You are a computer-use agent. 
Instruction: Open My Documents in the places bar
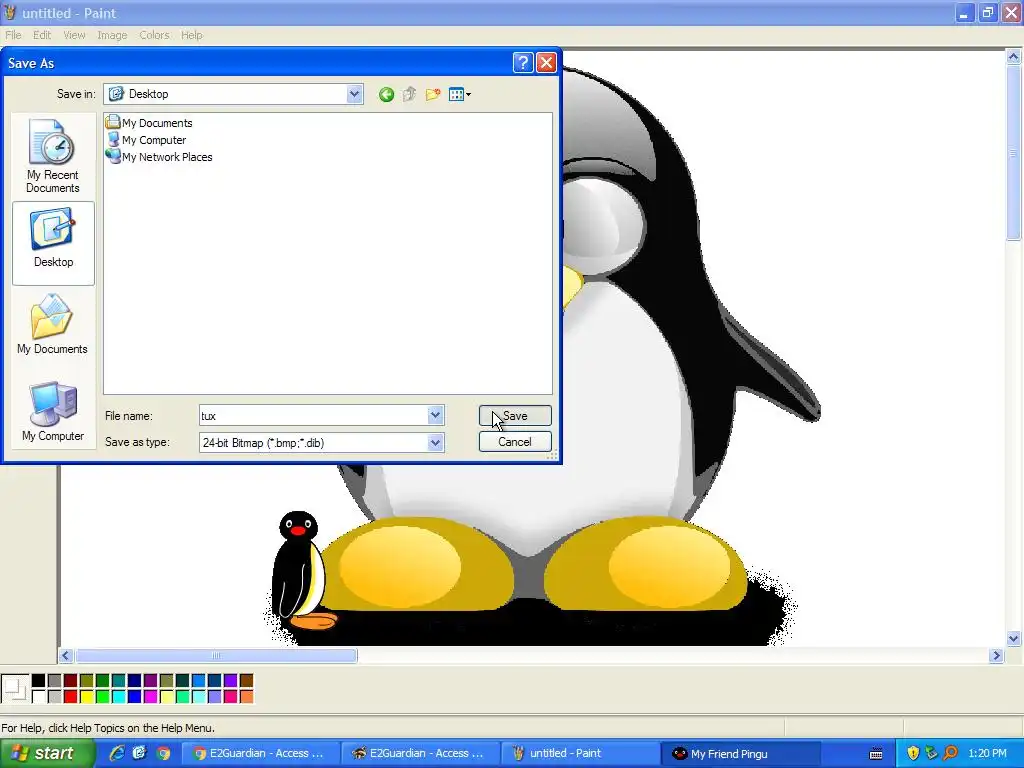[x=52, y=325]
